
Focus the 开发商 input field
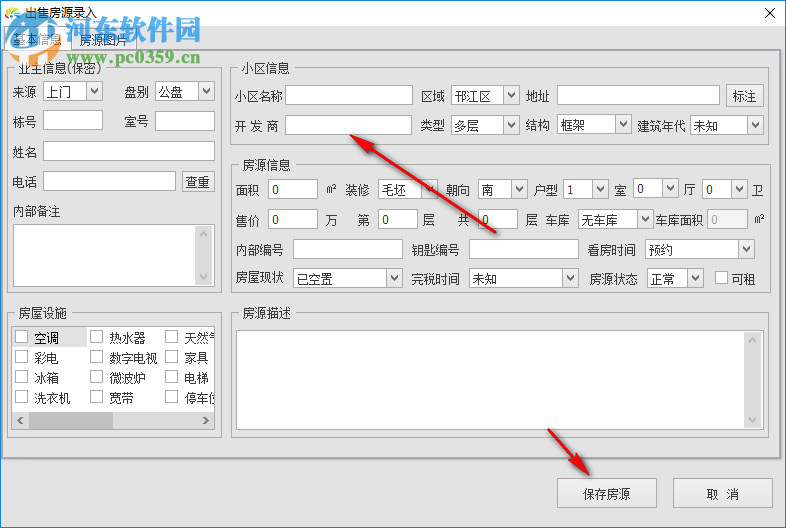pyautogui.click(x=349, y=125)
